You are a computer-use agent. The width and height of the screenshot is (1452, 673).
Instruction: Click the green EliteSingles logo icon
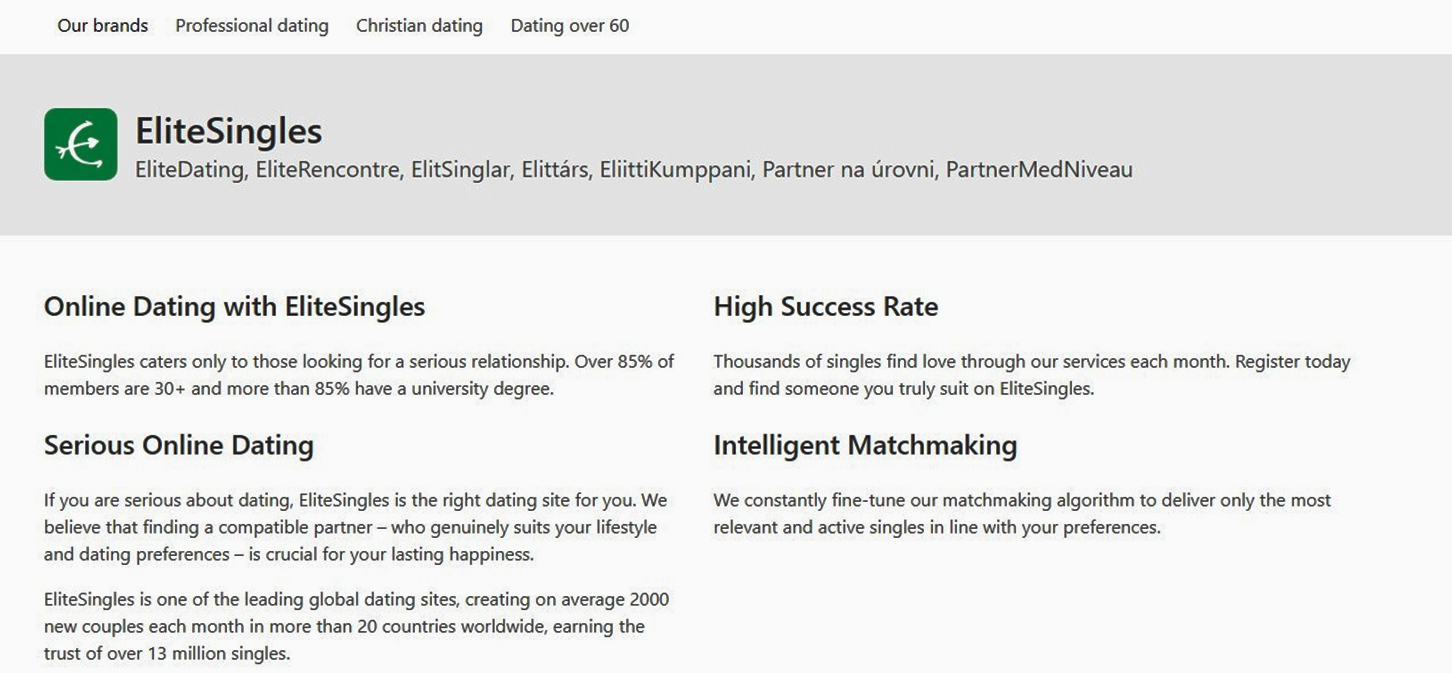coord(81,145)
